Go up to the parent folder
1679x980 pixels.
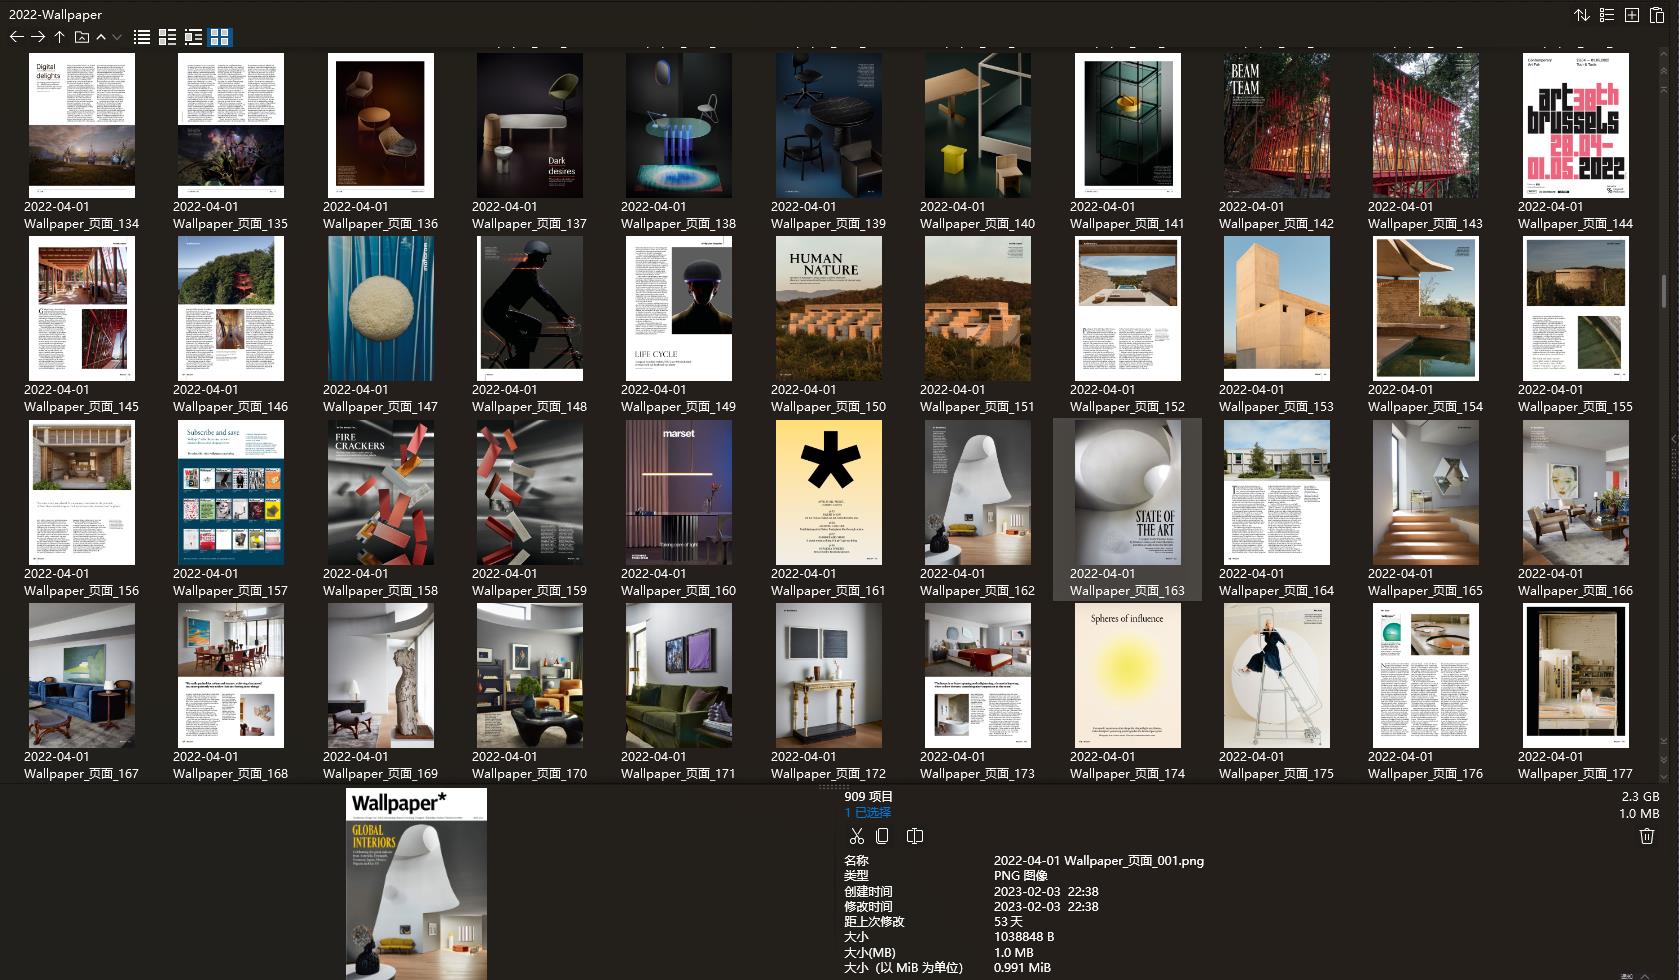coord(59,37)
